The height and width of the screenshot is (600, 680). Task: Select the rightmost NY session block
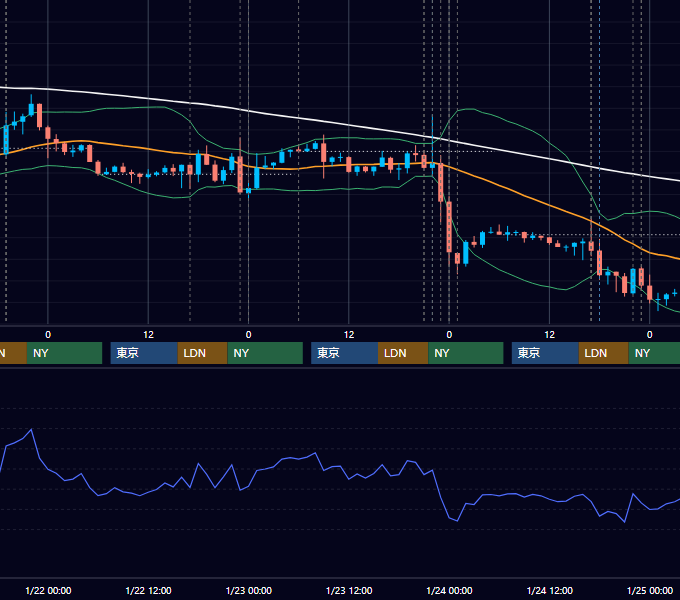point(654,353)
